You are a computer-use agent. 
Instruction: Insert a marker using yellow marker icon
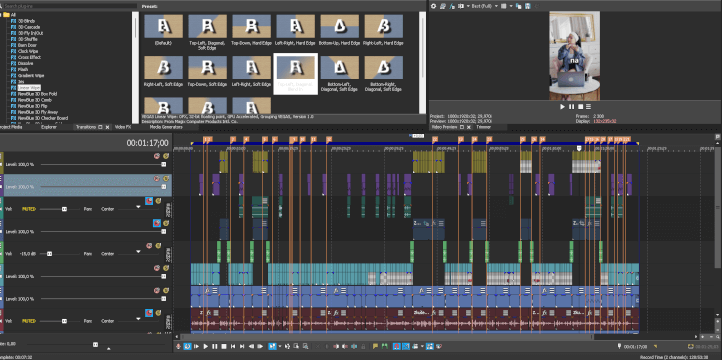[x=375, y=346]
